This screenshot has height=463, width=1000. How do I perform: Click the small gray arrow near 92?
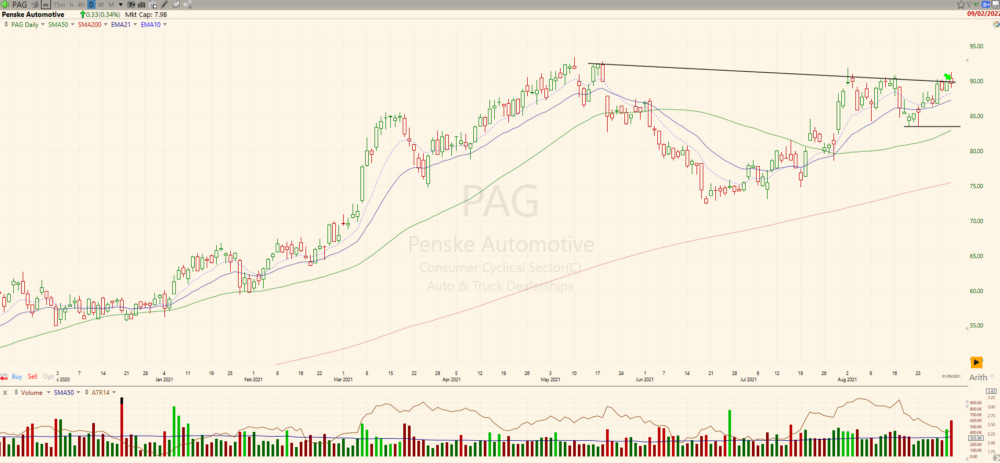coord(967,60)
